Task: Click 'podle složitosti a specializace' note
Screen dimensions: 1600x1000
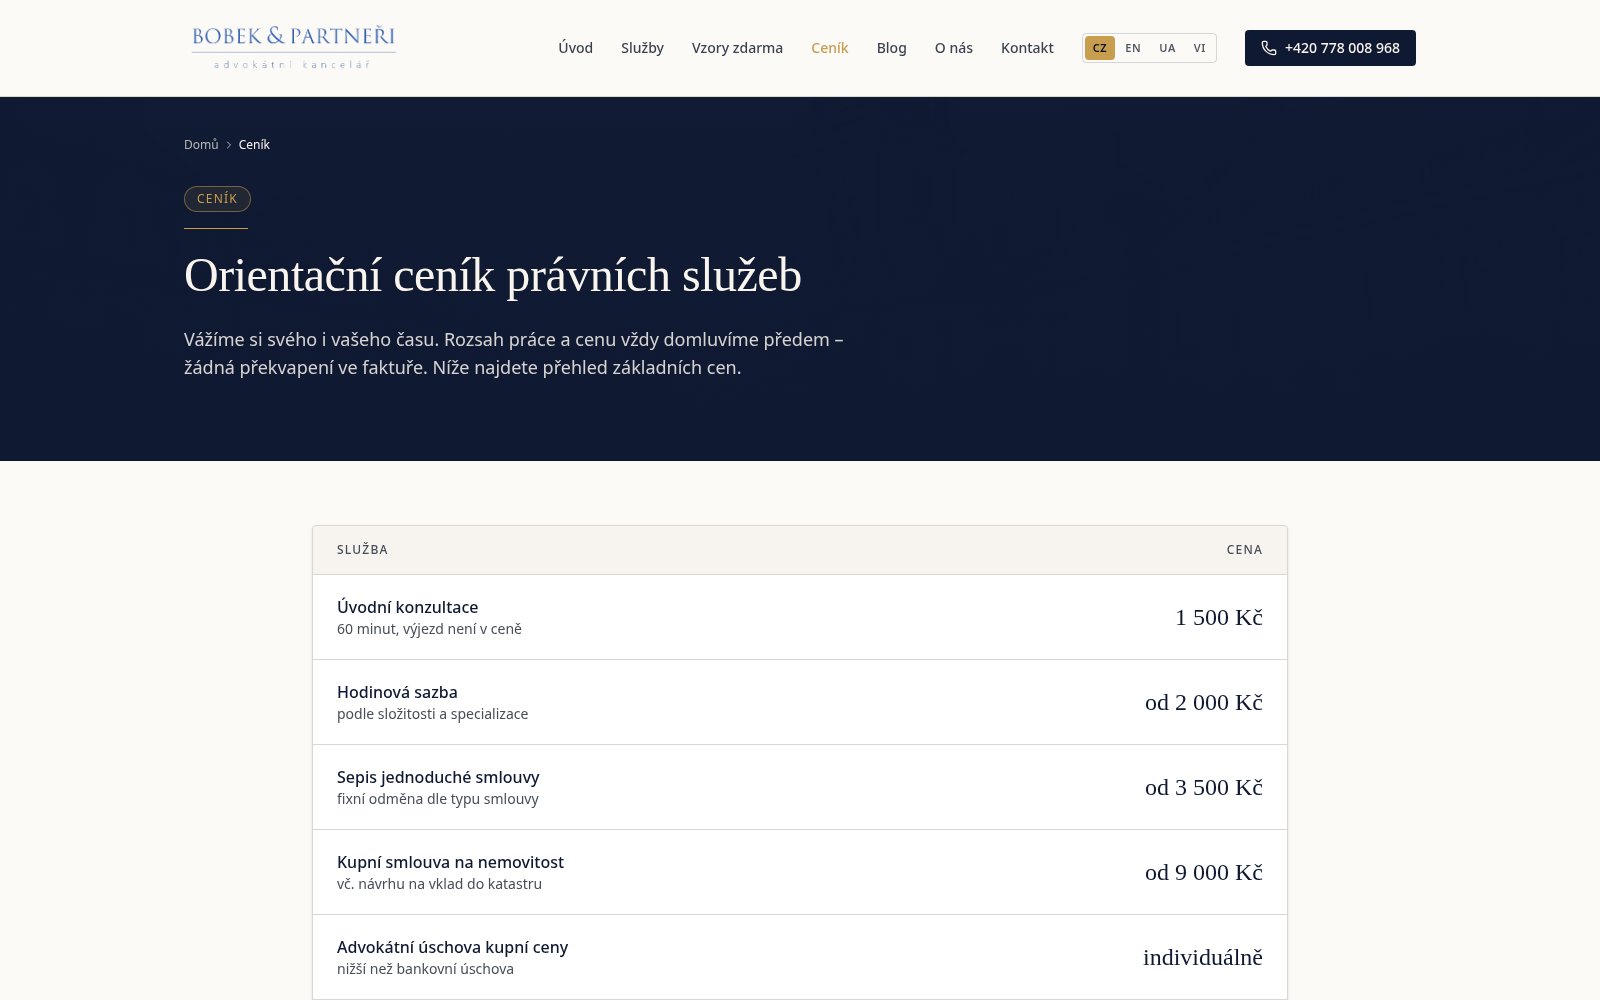Action: click(433, 714)
